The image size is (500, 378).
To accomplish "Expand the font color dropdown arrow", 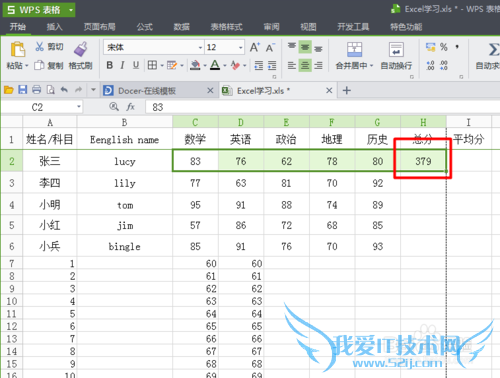I will coord(225,65).
